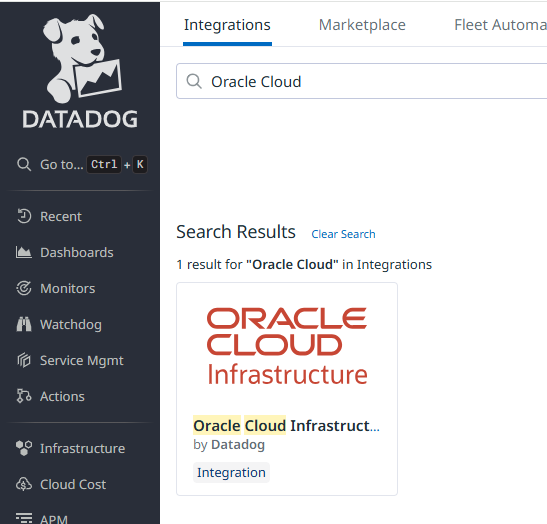547x524 pixels.
Task: Click the magnifier in the integrations search box
Action: [x=194, y=81]
